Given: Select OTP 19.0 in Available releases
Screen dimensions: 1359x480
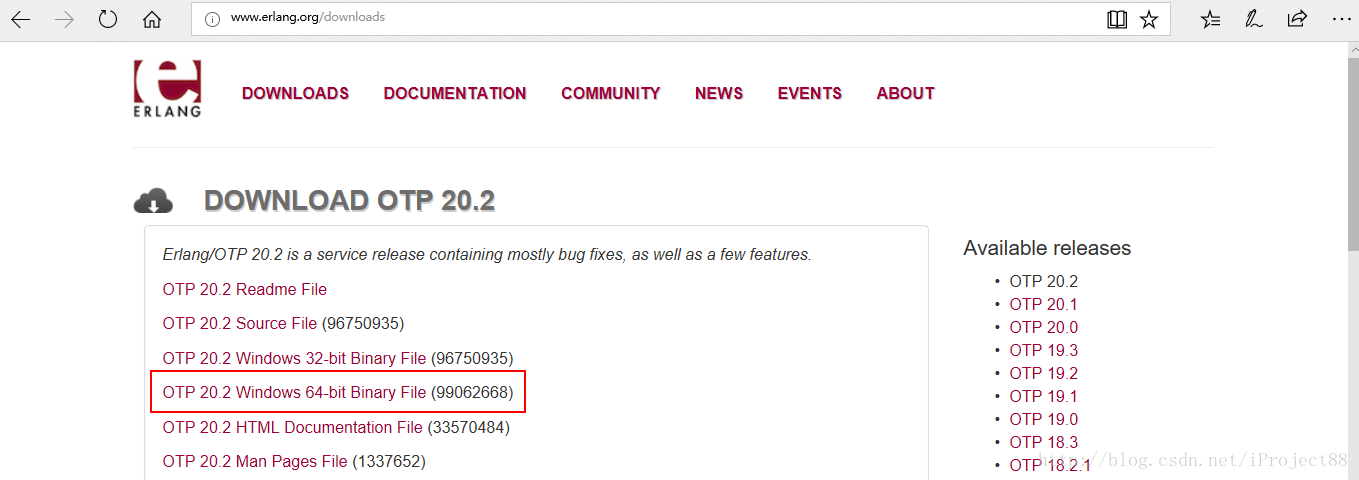Looking at the screenshot, I should pyautogui.click(x=1044, y=419).
